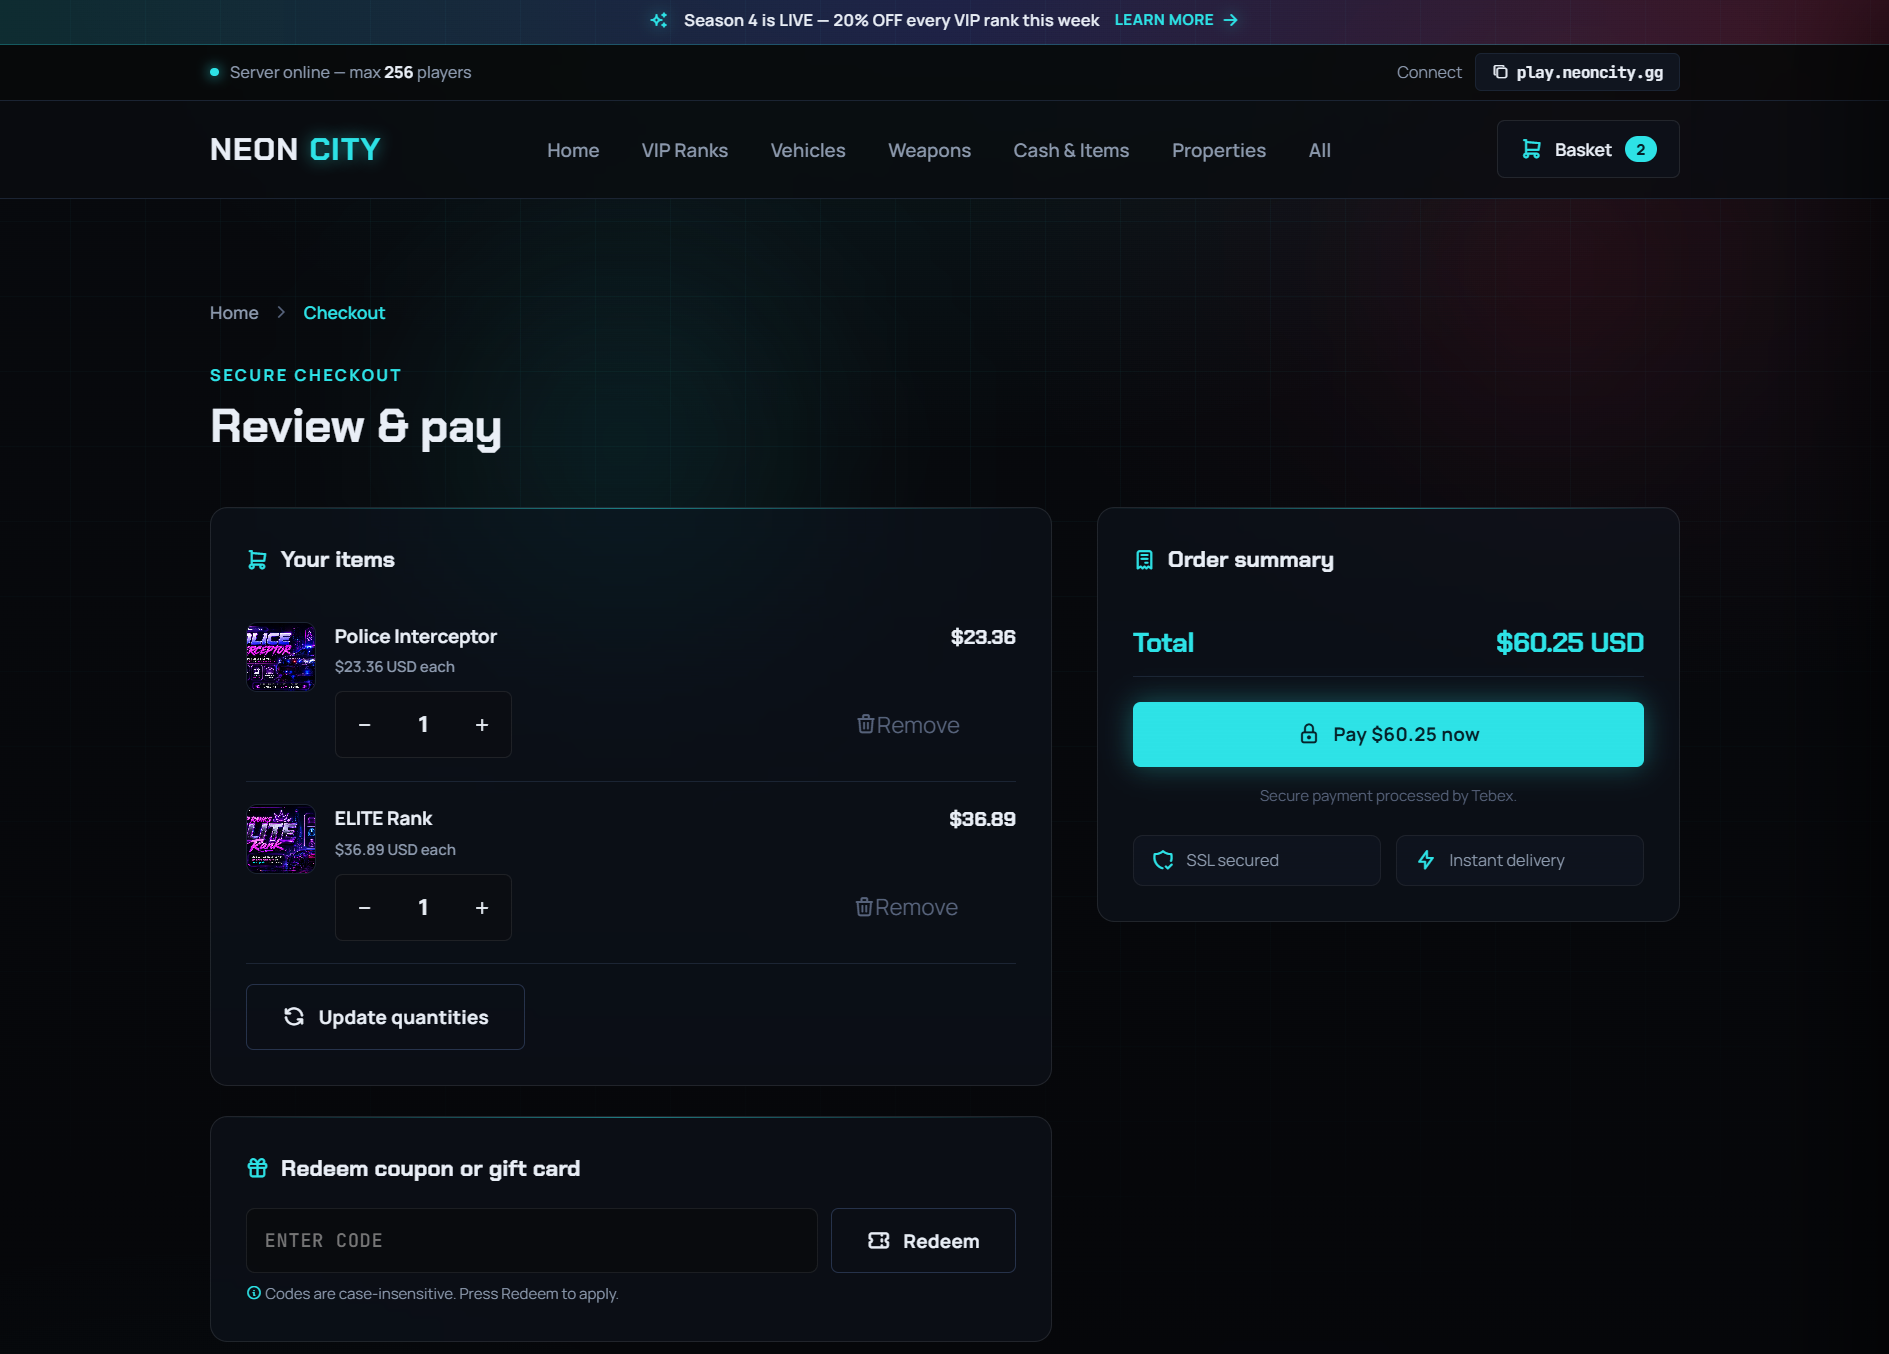The height and width of the screenshot is (1354, 1889).
Task: Open the Basket cart icon
Action: click(x=1531, y=149)
